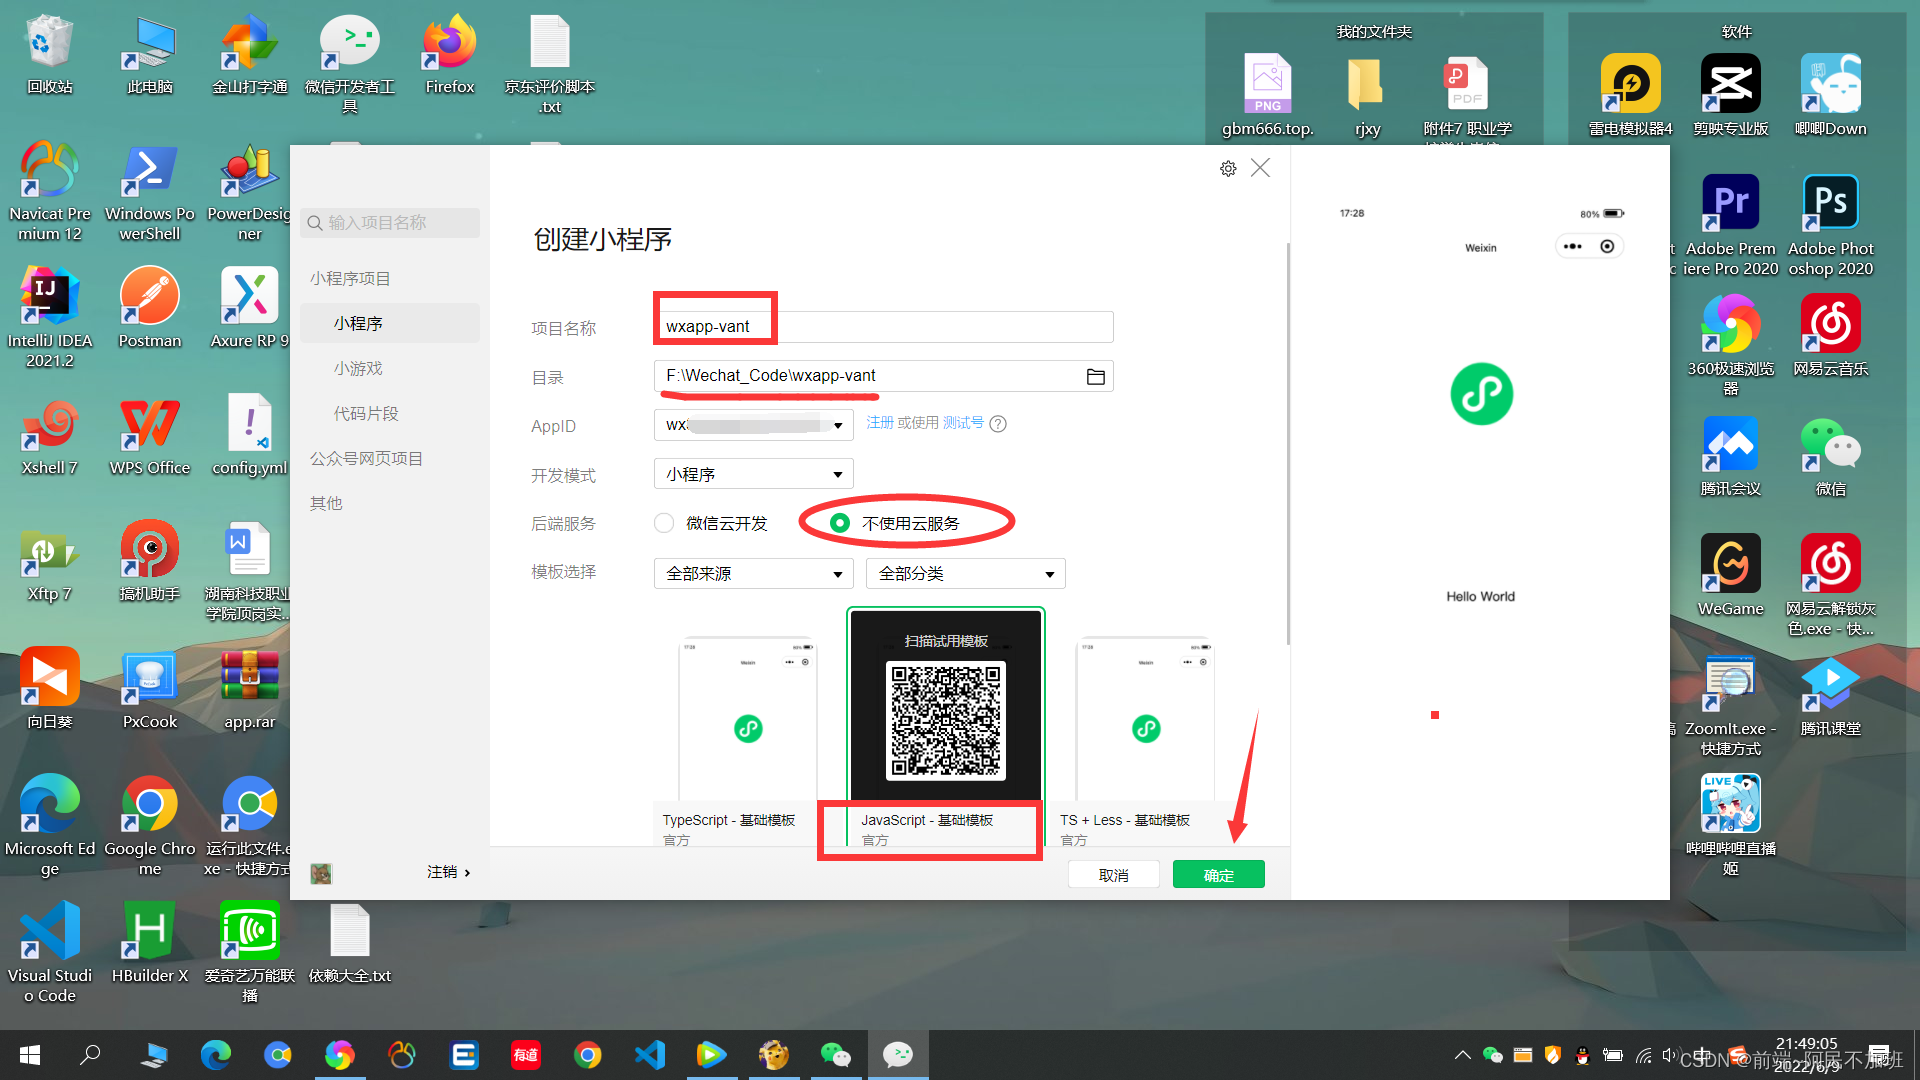Image resolution: width=1920 pixels, height=1080 pixels.
Task: Open IntelliJ IDEA 2021.2 desktop icon
Action: (x=50, y=317)
